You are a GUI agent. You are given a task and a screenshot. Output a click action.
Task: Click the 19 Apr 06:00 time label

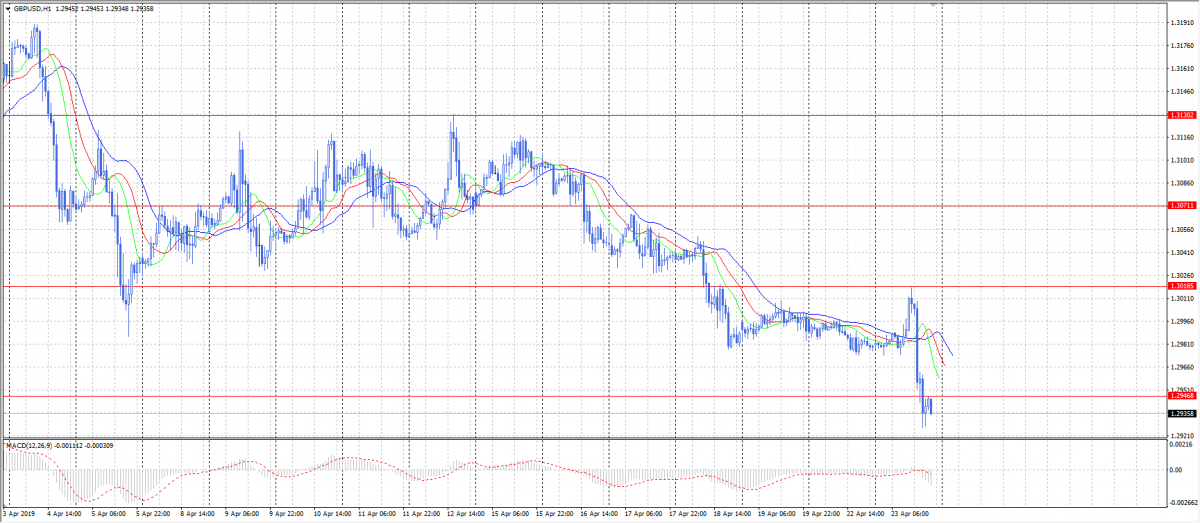coord(775,514)
